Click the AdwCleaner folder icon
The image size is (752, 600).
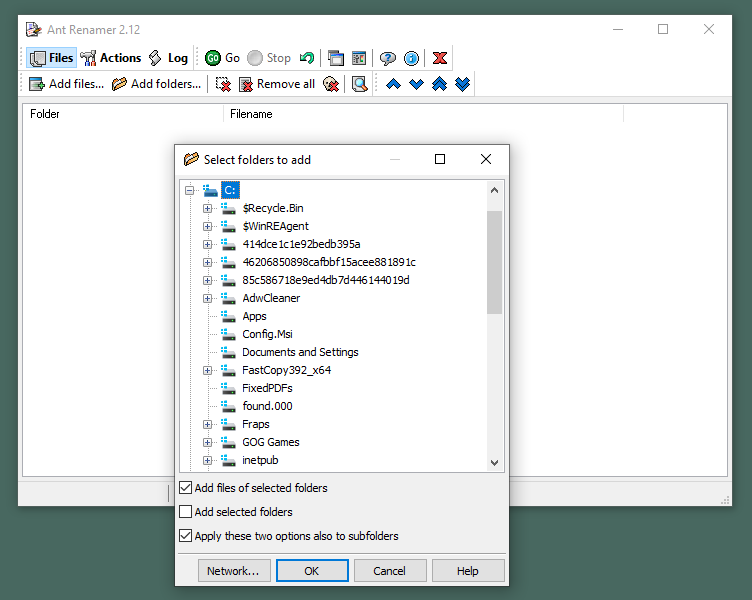tap(228, 298)
